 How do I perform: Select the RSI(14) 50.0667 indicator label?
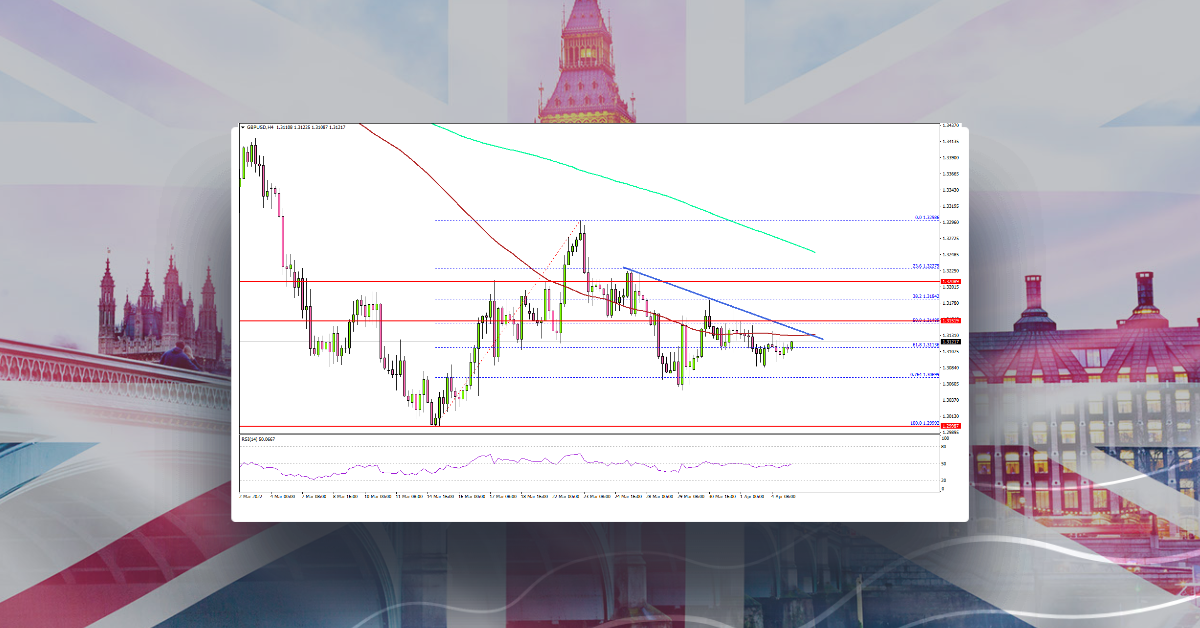tap(257, 439)
